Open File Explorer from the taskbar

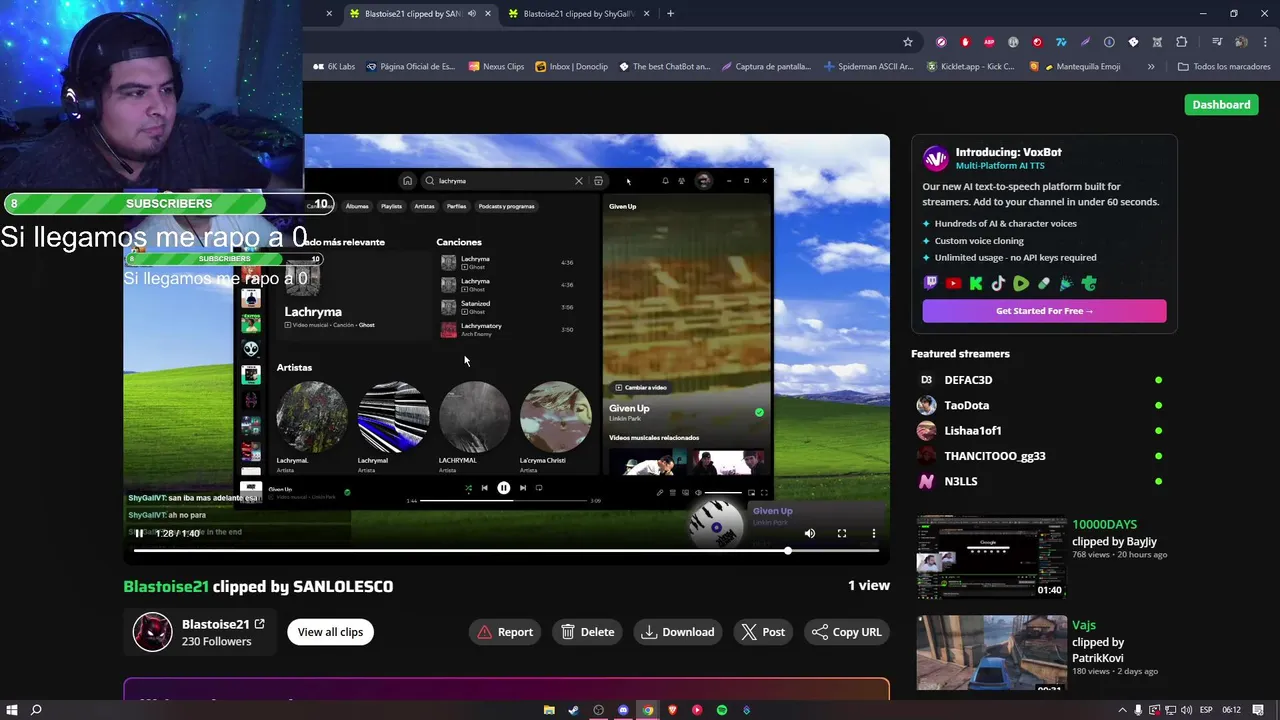coord(549,710)
